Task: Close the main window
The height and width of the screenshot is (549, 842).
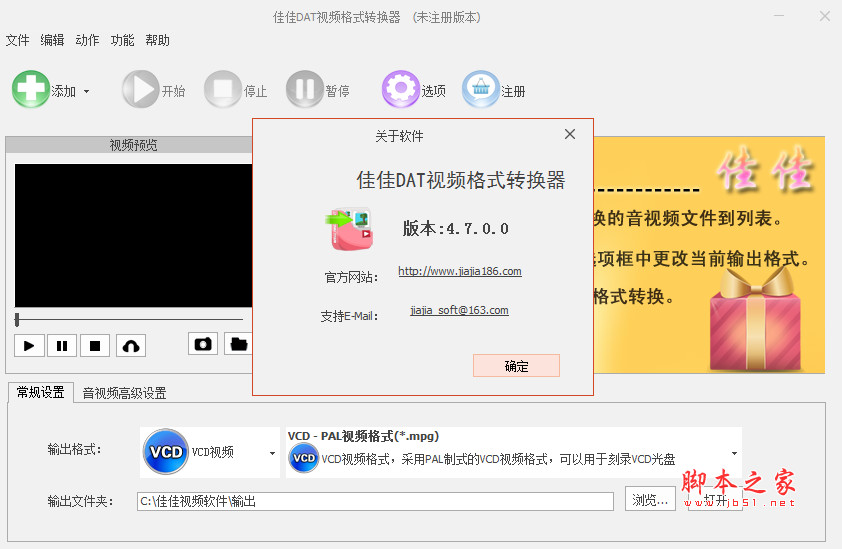Action: [825, 16]
